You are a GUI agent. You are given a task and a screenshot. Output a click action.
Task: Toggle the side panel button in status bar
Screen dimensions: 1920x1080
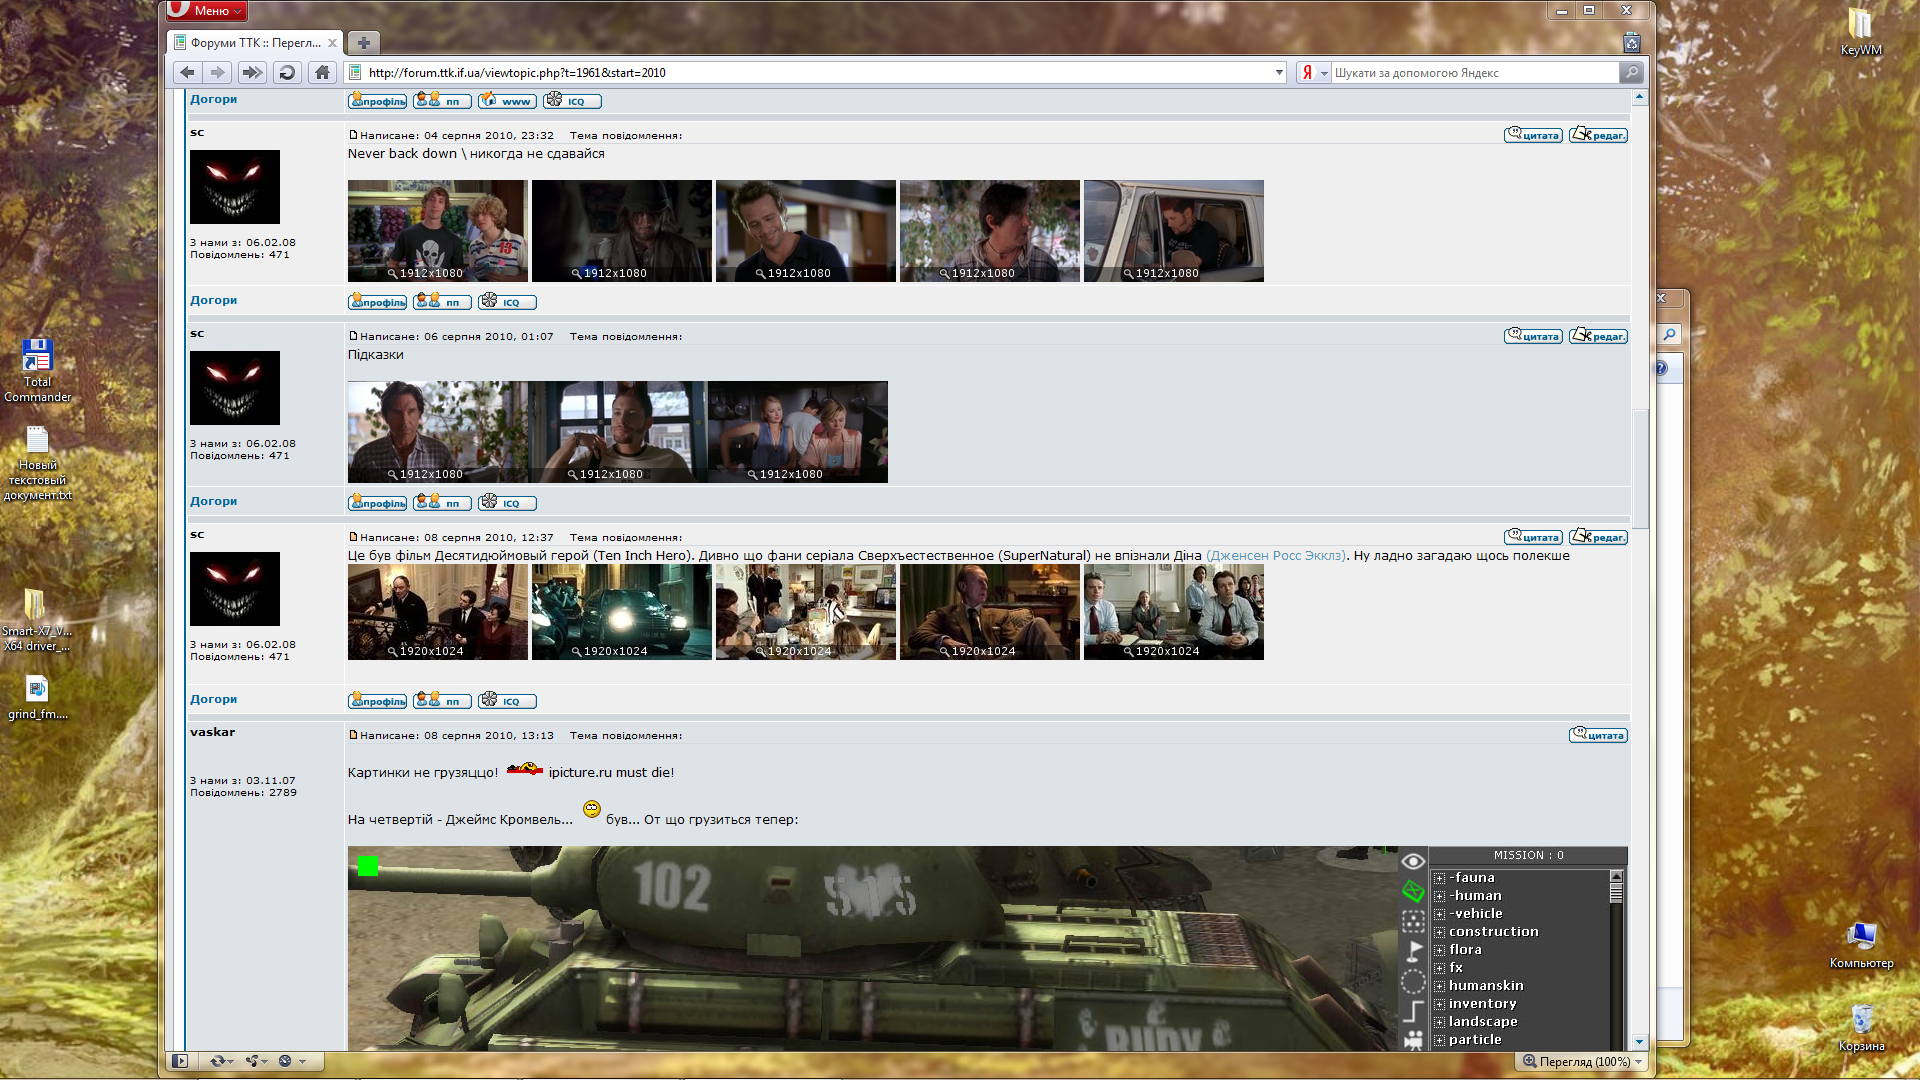[180, 1061]
